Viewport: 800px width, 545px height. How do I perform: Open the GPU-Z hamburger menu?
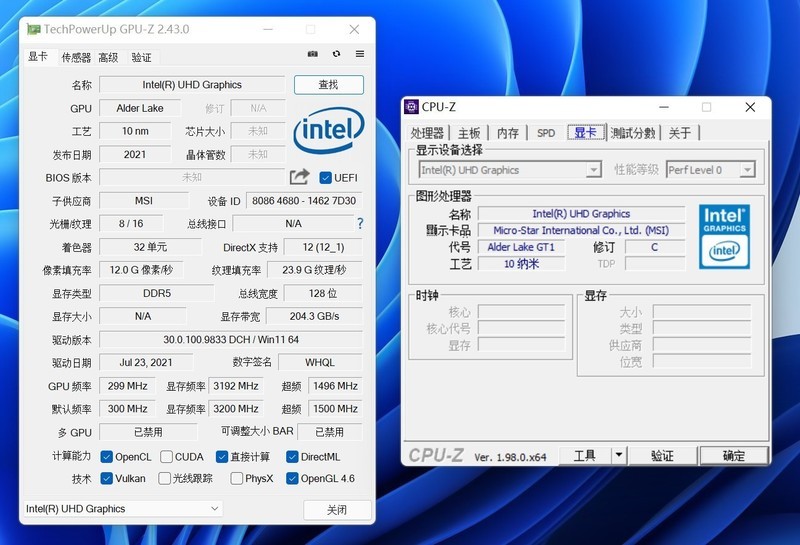click(360, 54)
